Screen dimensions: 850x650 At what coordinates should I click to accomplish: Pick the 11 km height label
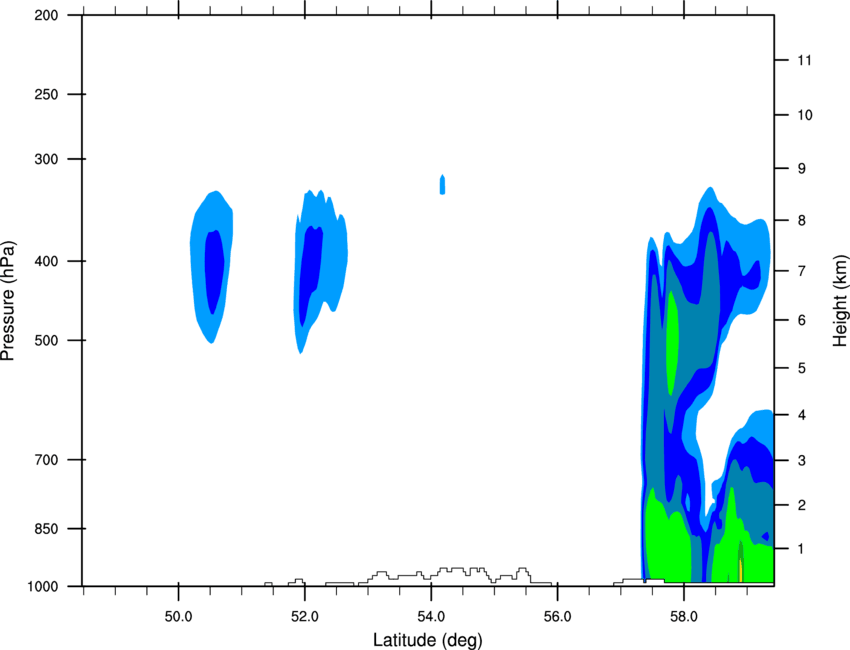pos(805,60)
